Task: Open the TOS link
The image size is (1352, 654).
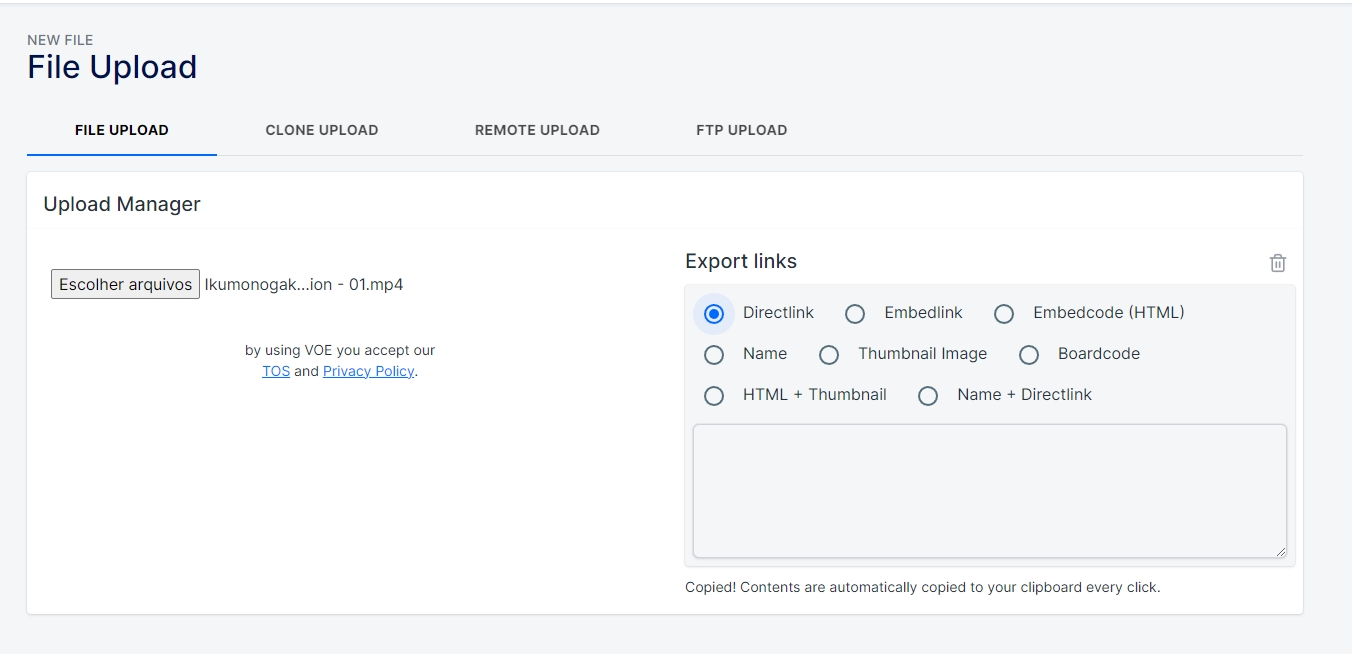Action: 276,371
